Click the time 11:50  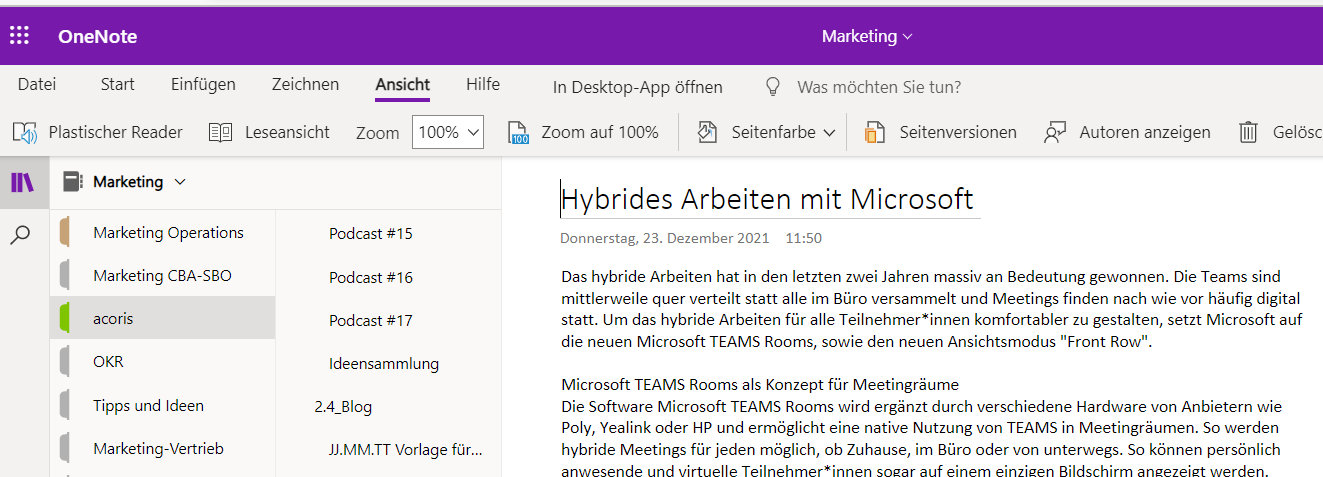(x=804, y=239)
